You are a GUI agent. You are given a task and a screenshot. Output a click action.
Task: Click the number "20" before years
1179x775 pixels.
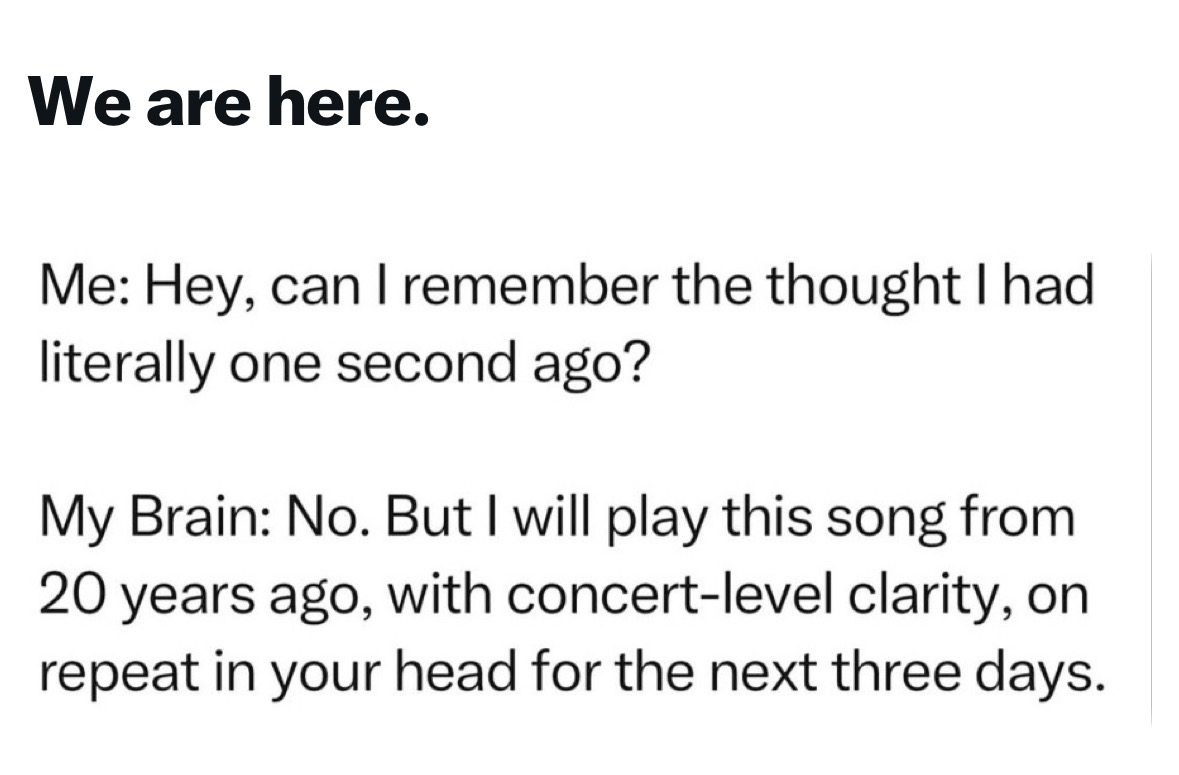coord(72,595)
